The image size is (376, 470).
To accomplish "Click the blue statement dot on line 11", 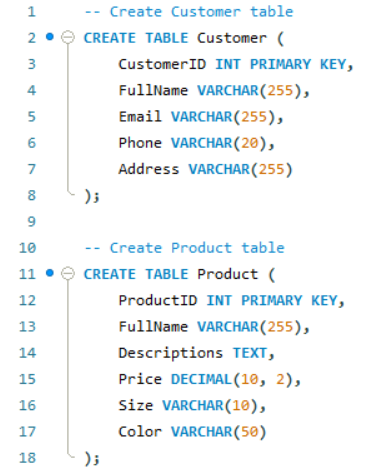I will click(x=50, y=273).
